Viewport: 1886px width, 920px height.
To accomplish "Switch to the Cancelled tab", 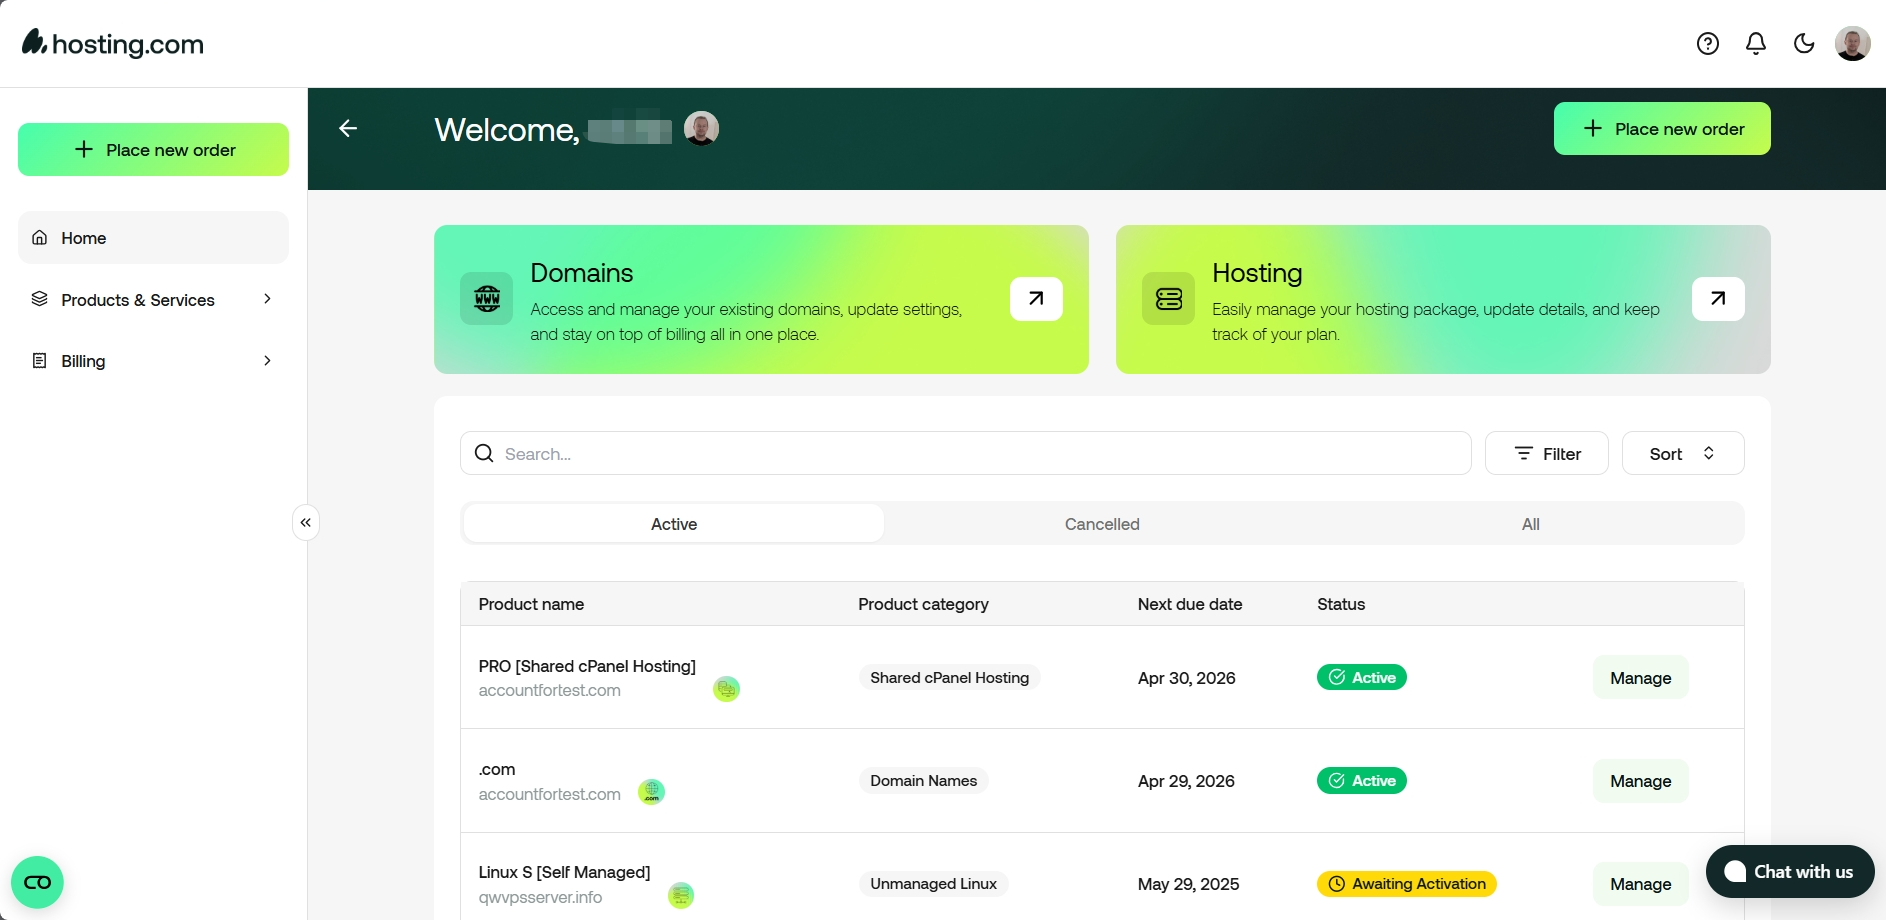I will coord(1102,524).
